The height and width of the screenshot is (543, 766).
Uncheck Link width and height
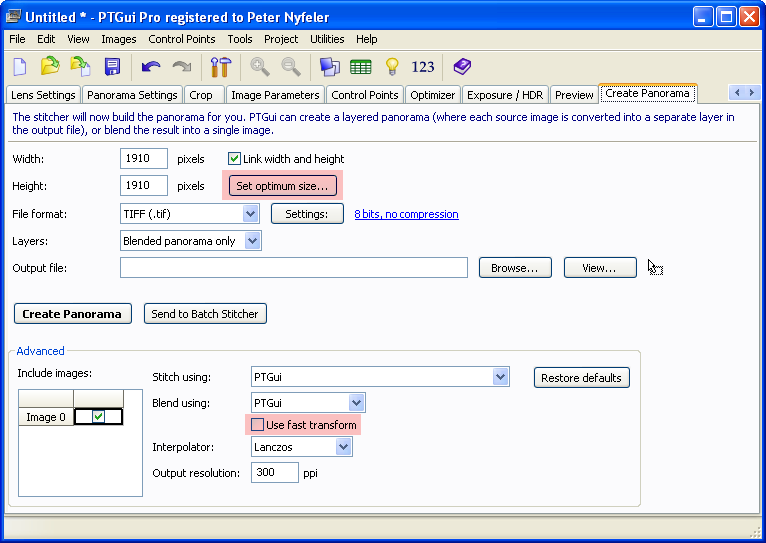point(235,159)
